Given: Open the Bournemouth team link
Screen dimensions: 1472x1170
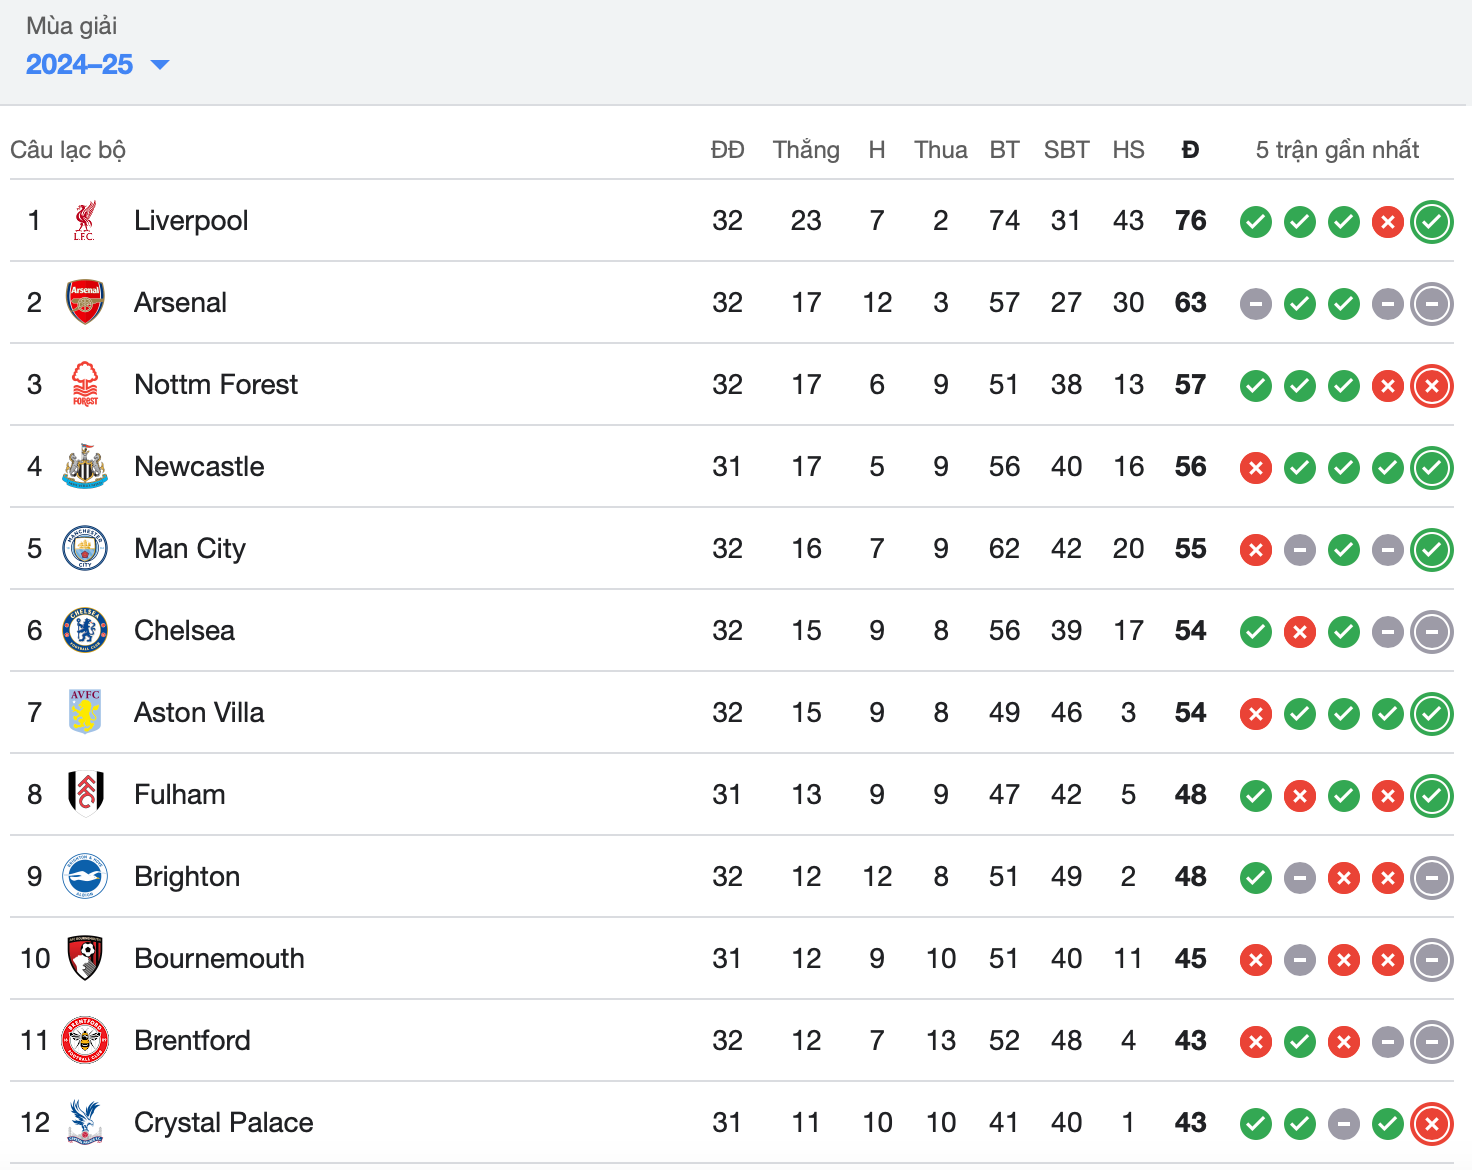Looking at the screenshot, I should point(219,959).
